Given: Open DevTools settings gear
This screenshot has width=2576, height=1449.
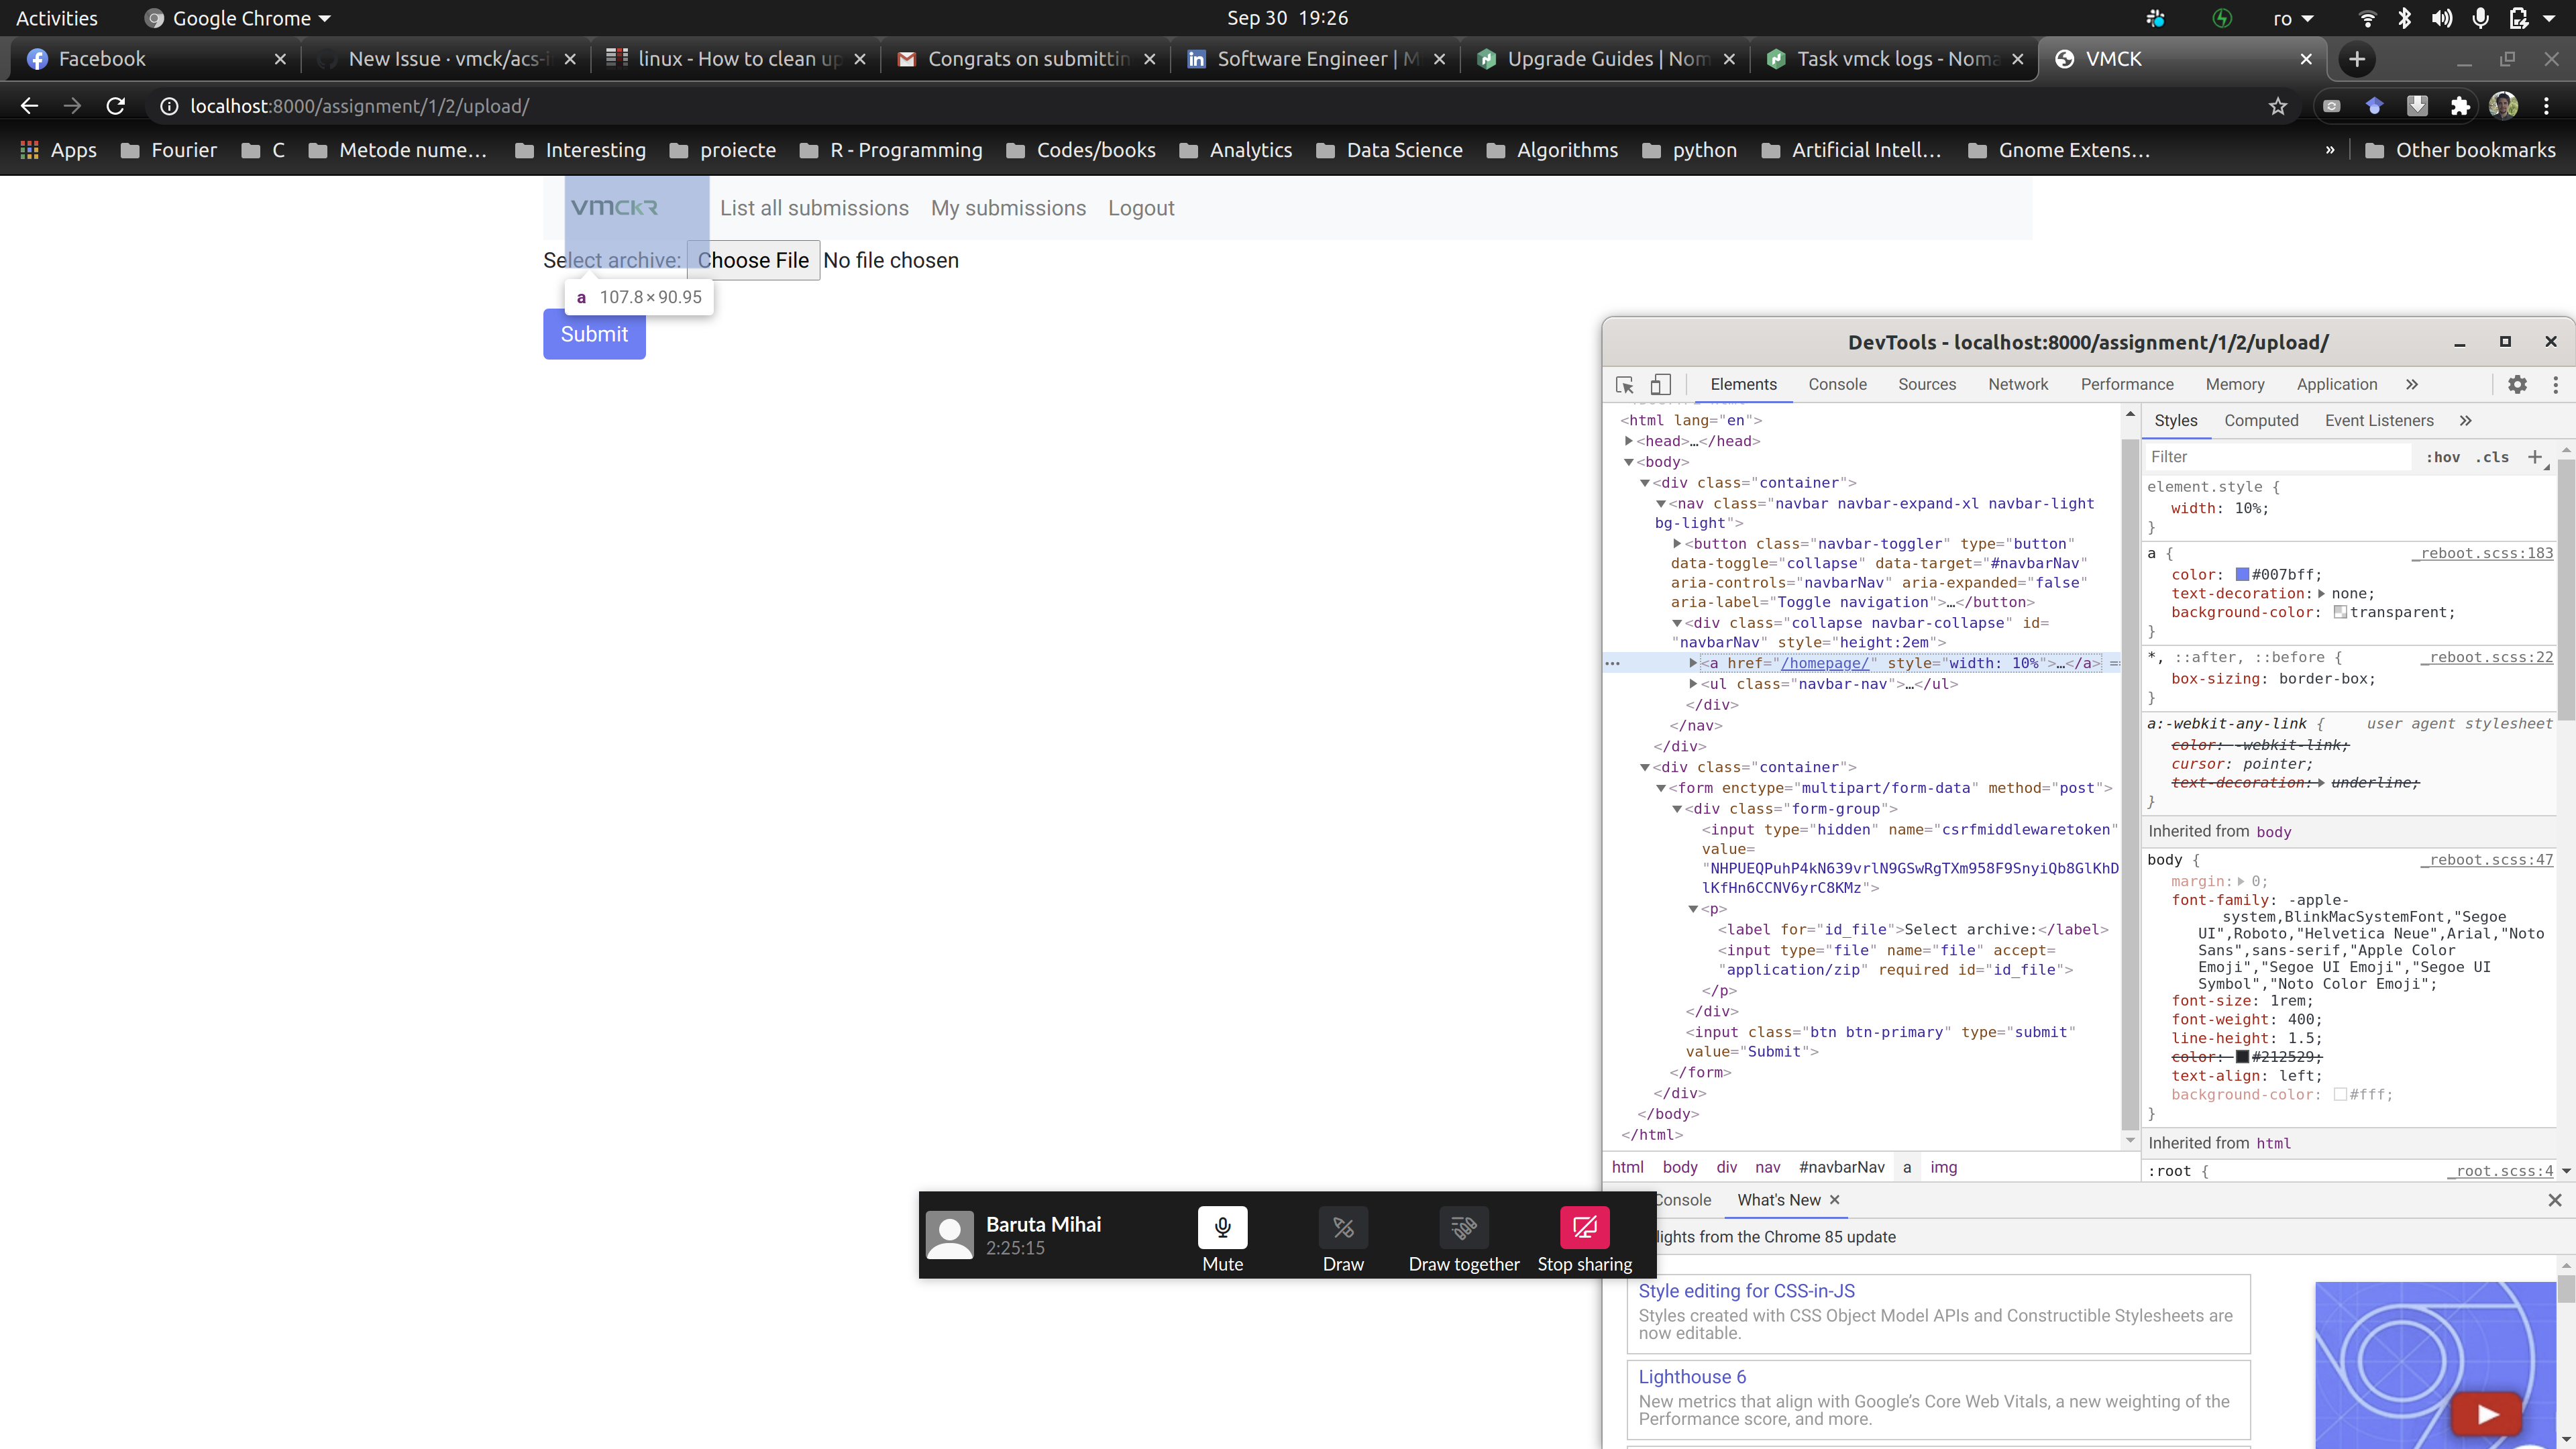Looking at the screenshot, I should (x=2517, y=385).
